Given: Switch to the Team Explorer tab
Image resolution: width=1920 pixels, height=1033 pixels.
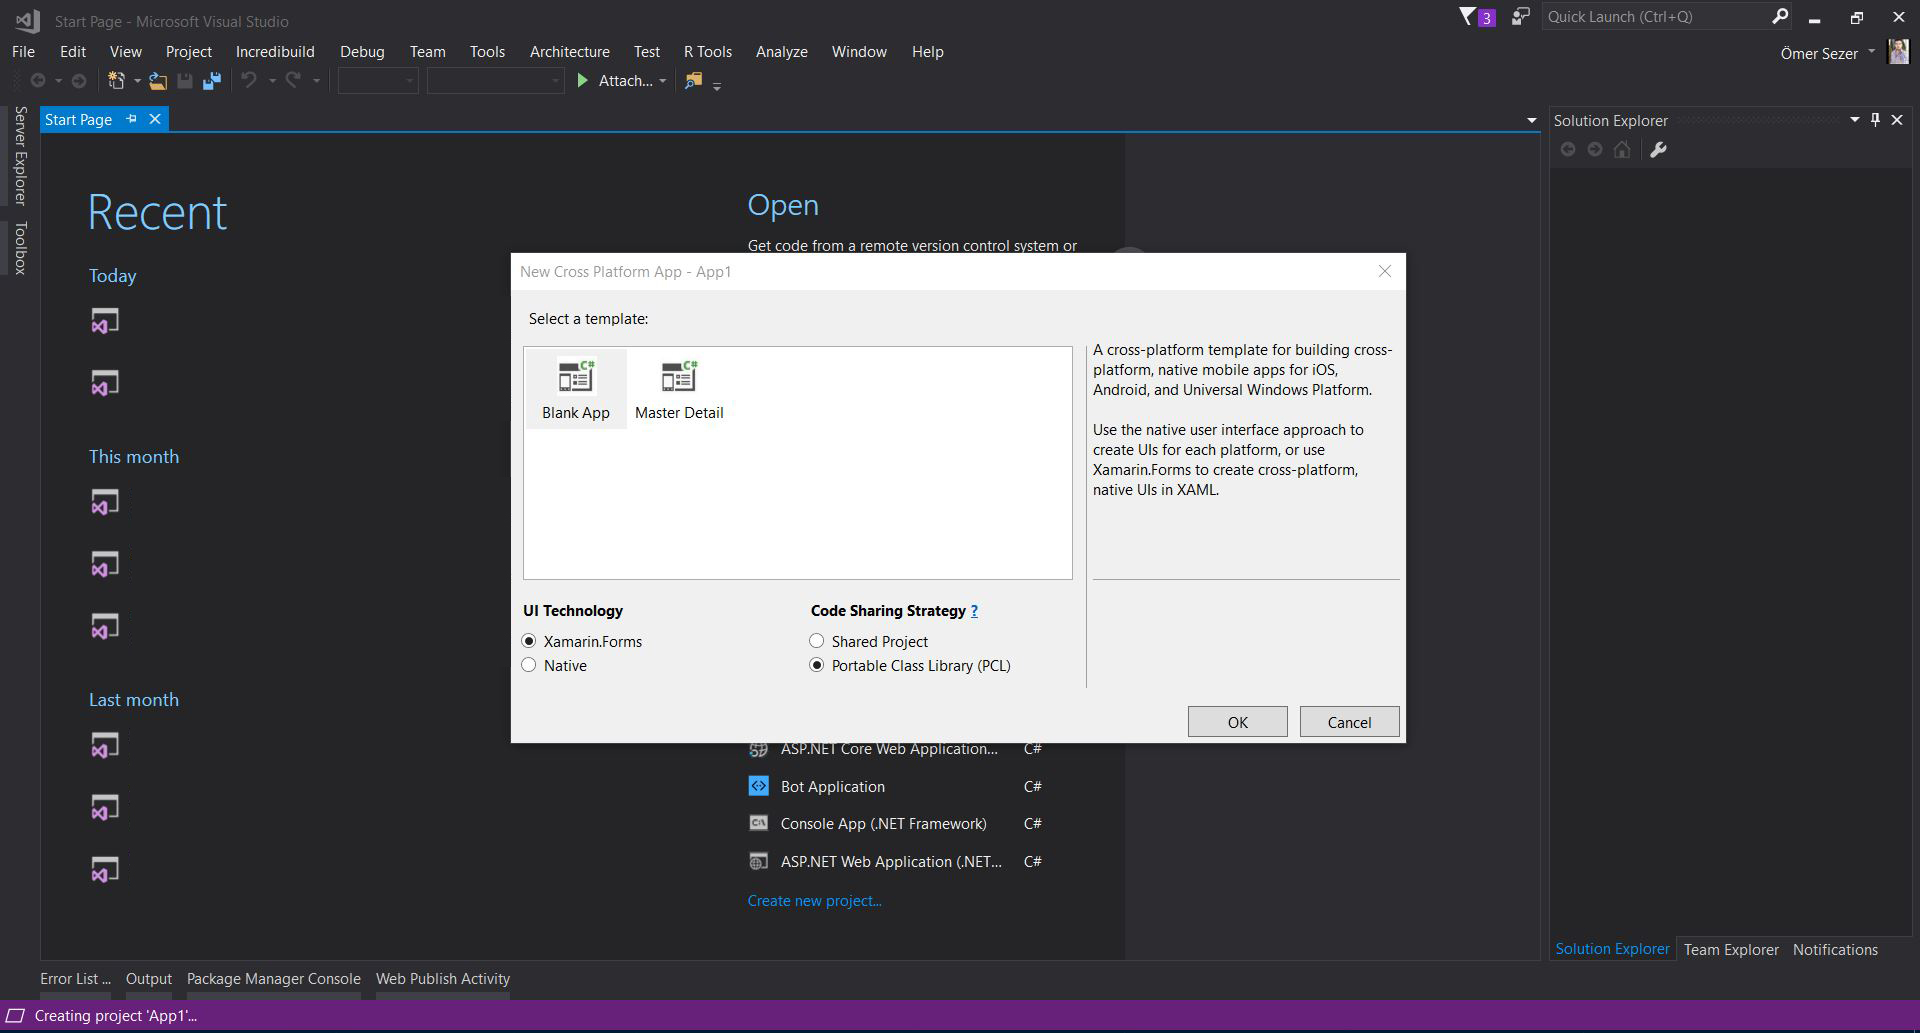Looking at the screenshot, I should click(1731, 949).
